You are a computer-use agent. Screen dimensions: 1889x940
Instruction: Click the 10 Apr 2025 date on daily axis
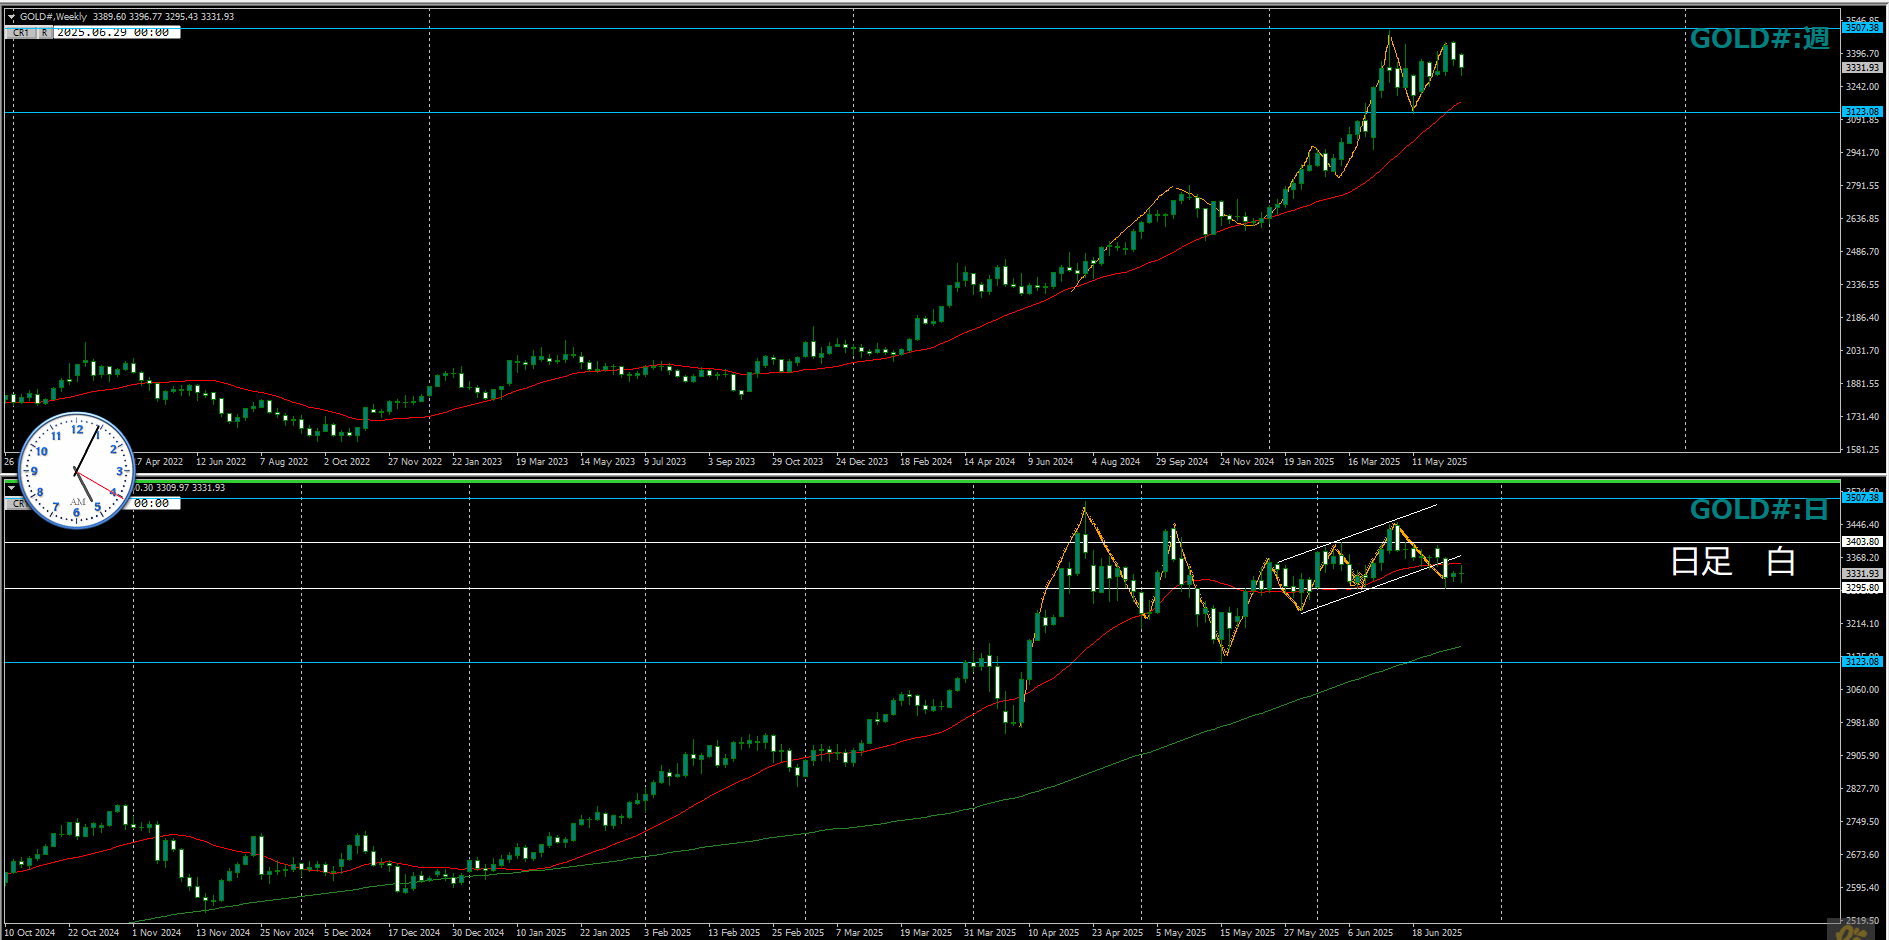1053,933
